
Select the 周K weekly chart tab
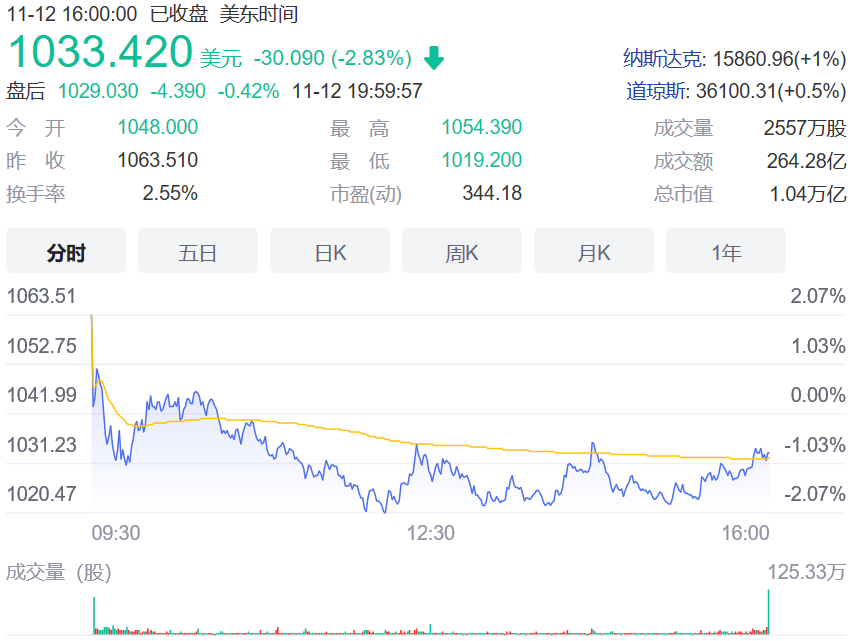[461, 251]
